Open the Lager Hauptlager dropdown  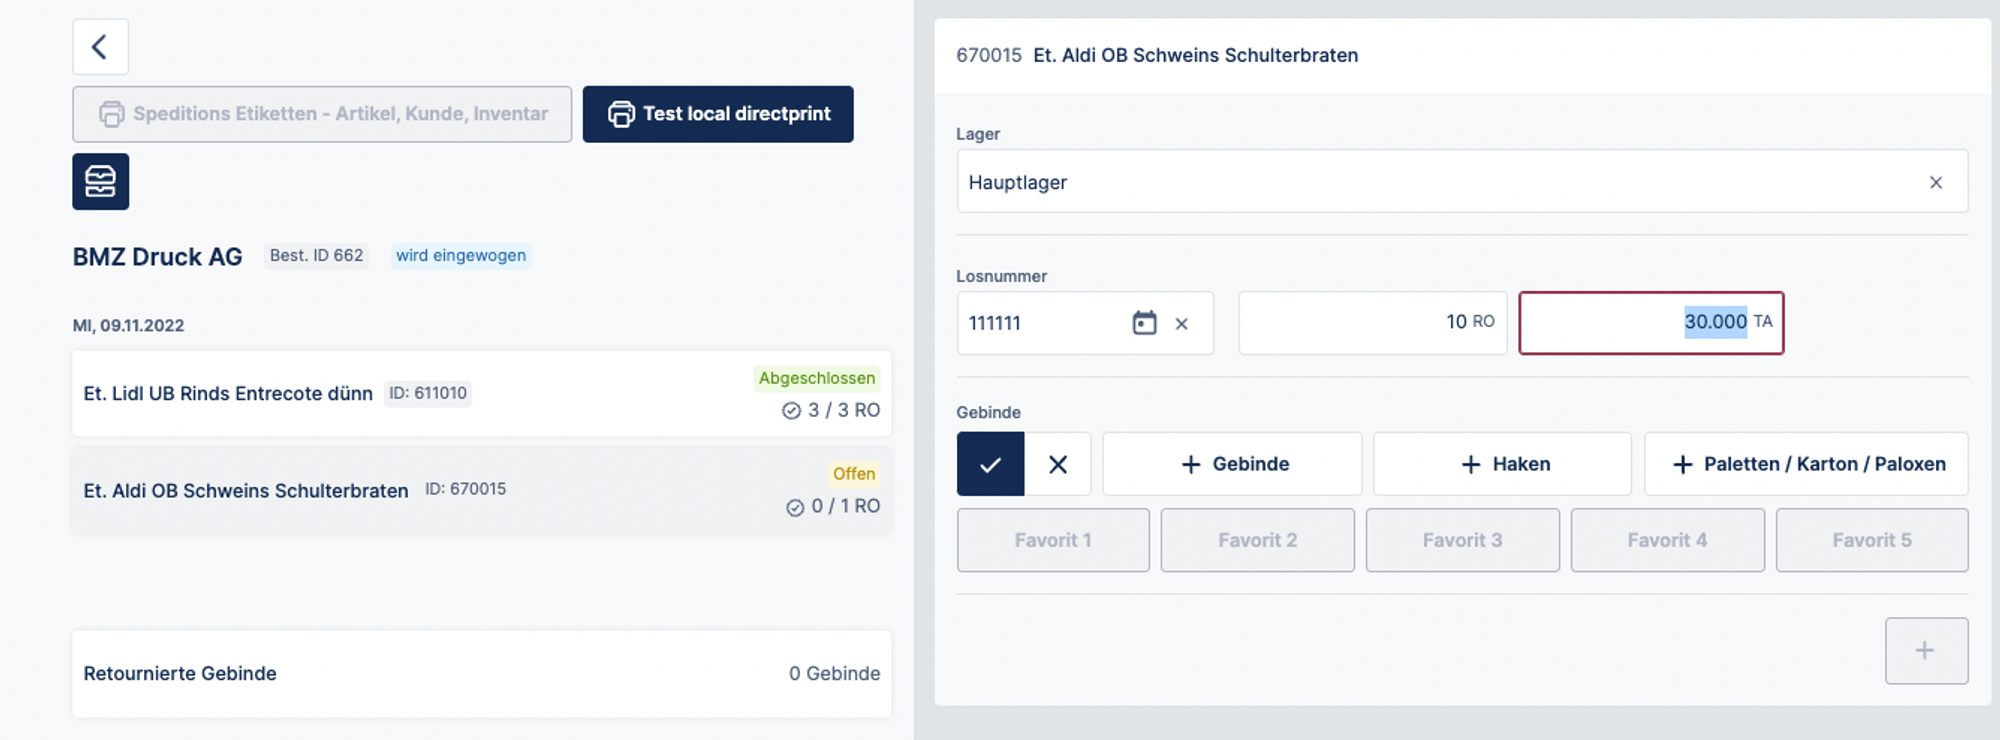click(1440, 182)
